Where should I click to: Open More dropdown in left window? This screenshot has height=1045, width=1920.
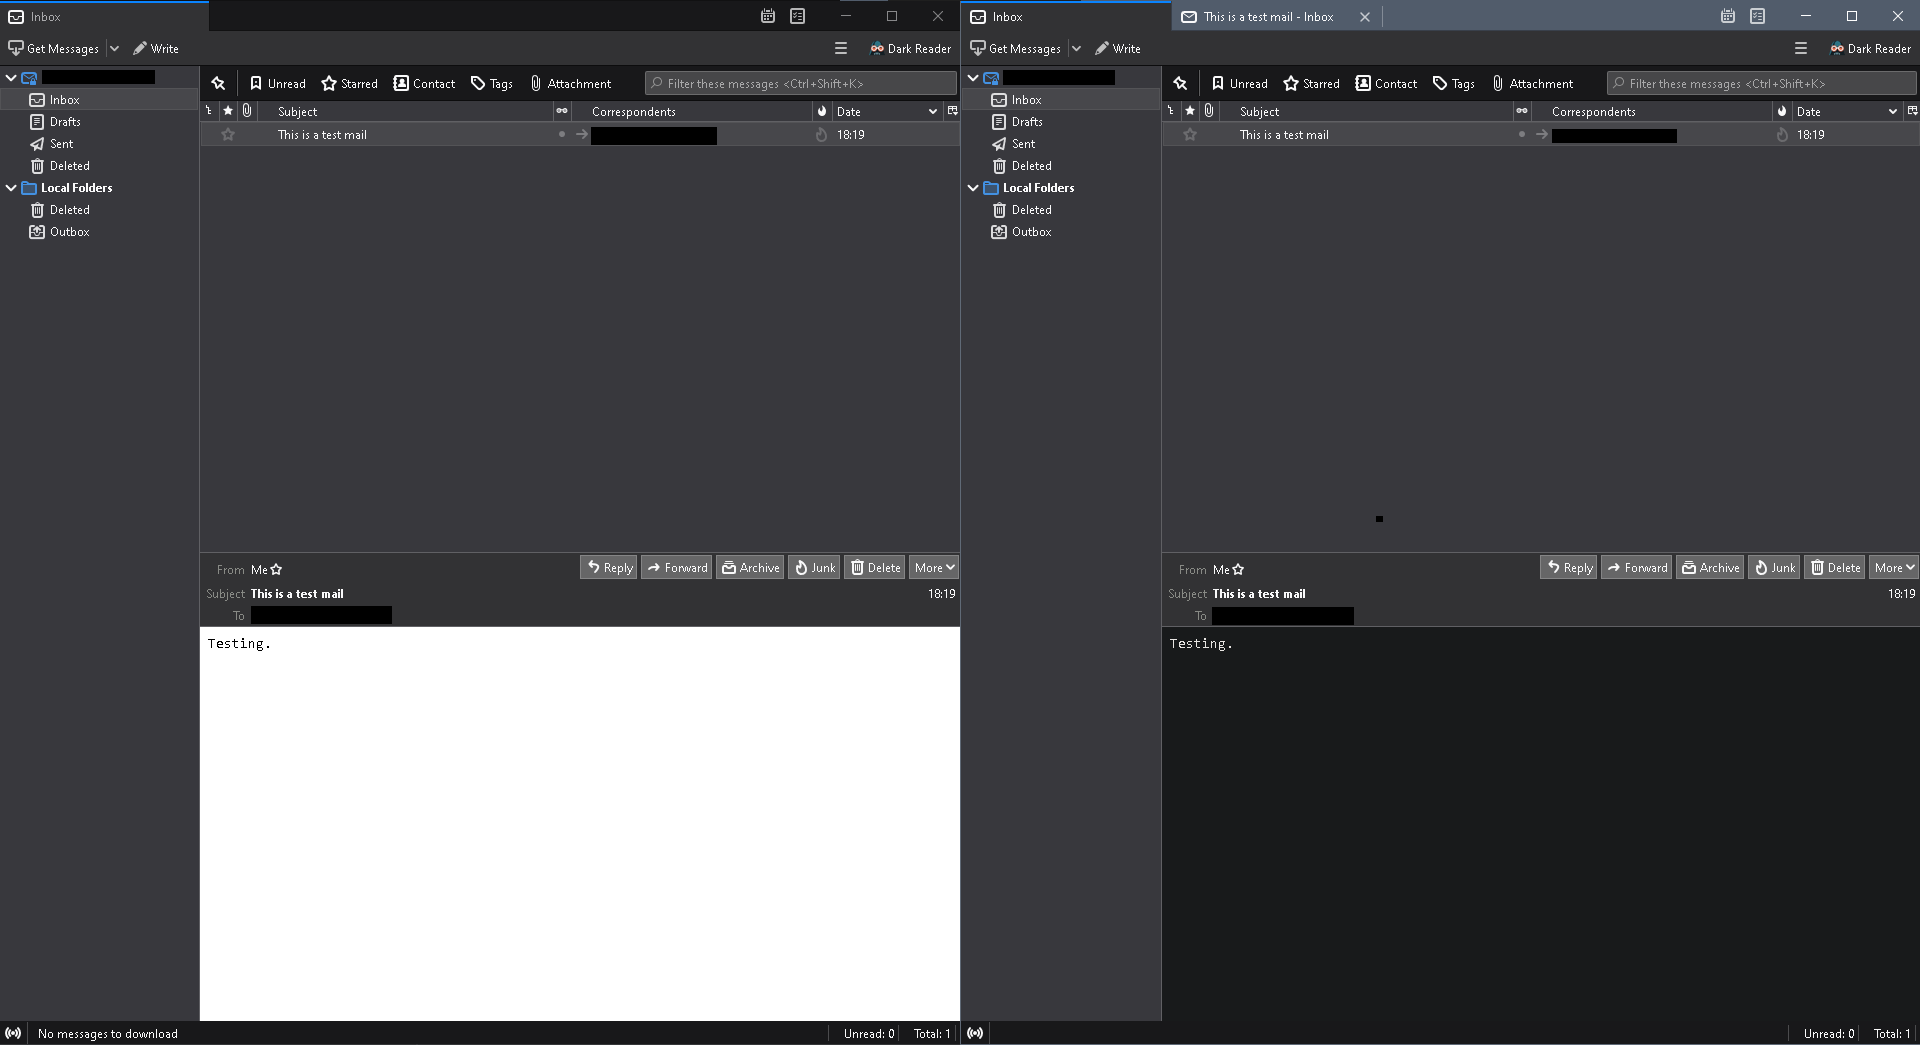(934, 567)
